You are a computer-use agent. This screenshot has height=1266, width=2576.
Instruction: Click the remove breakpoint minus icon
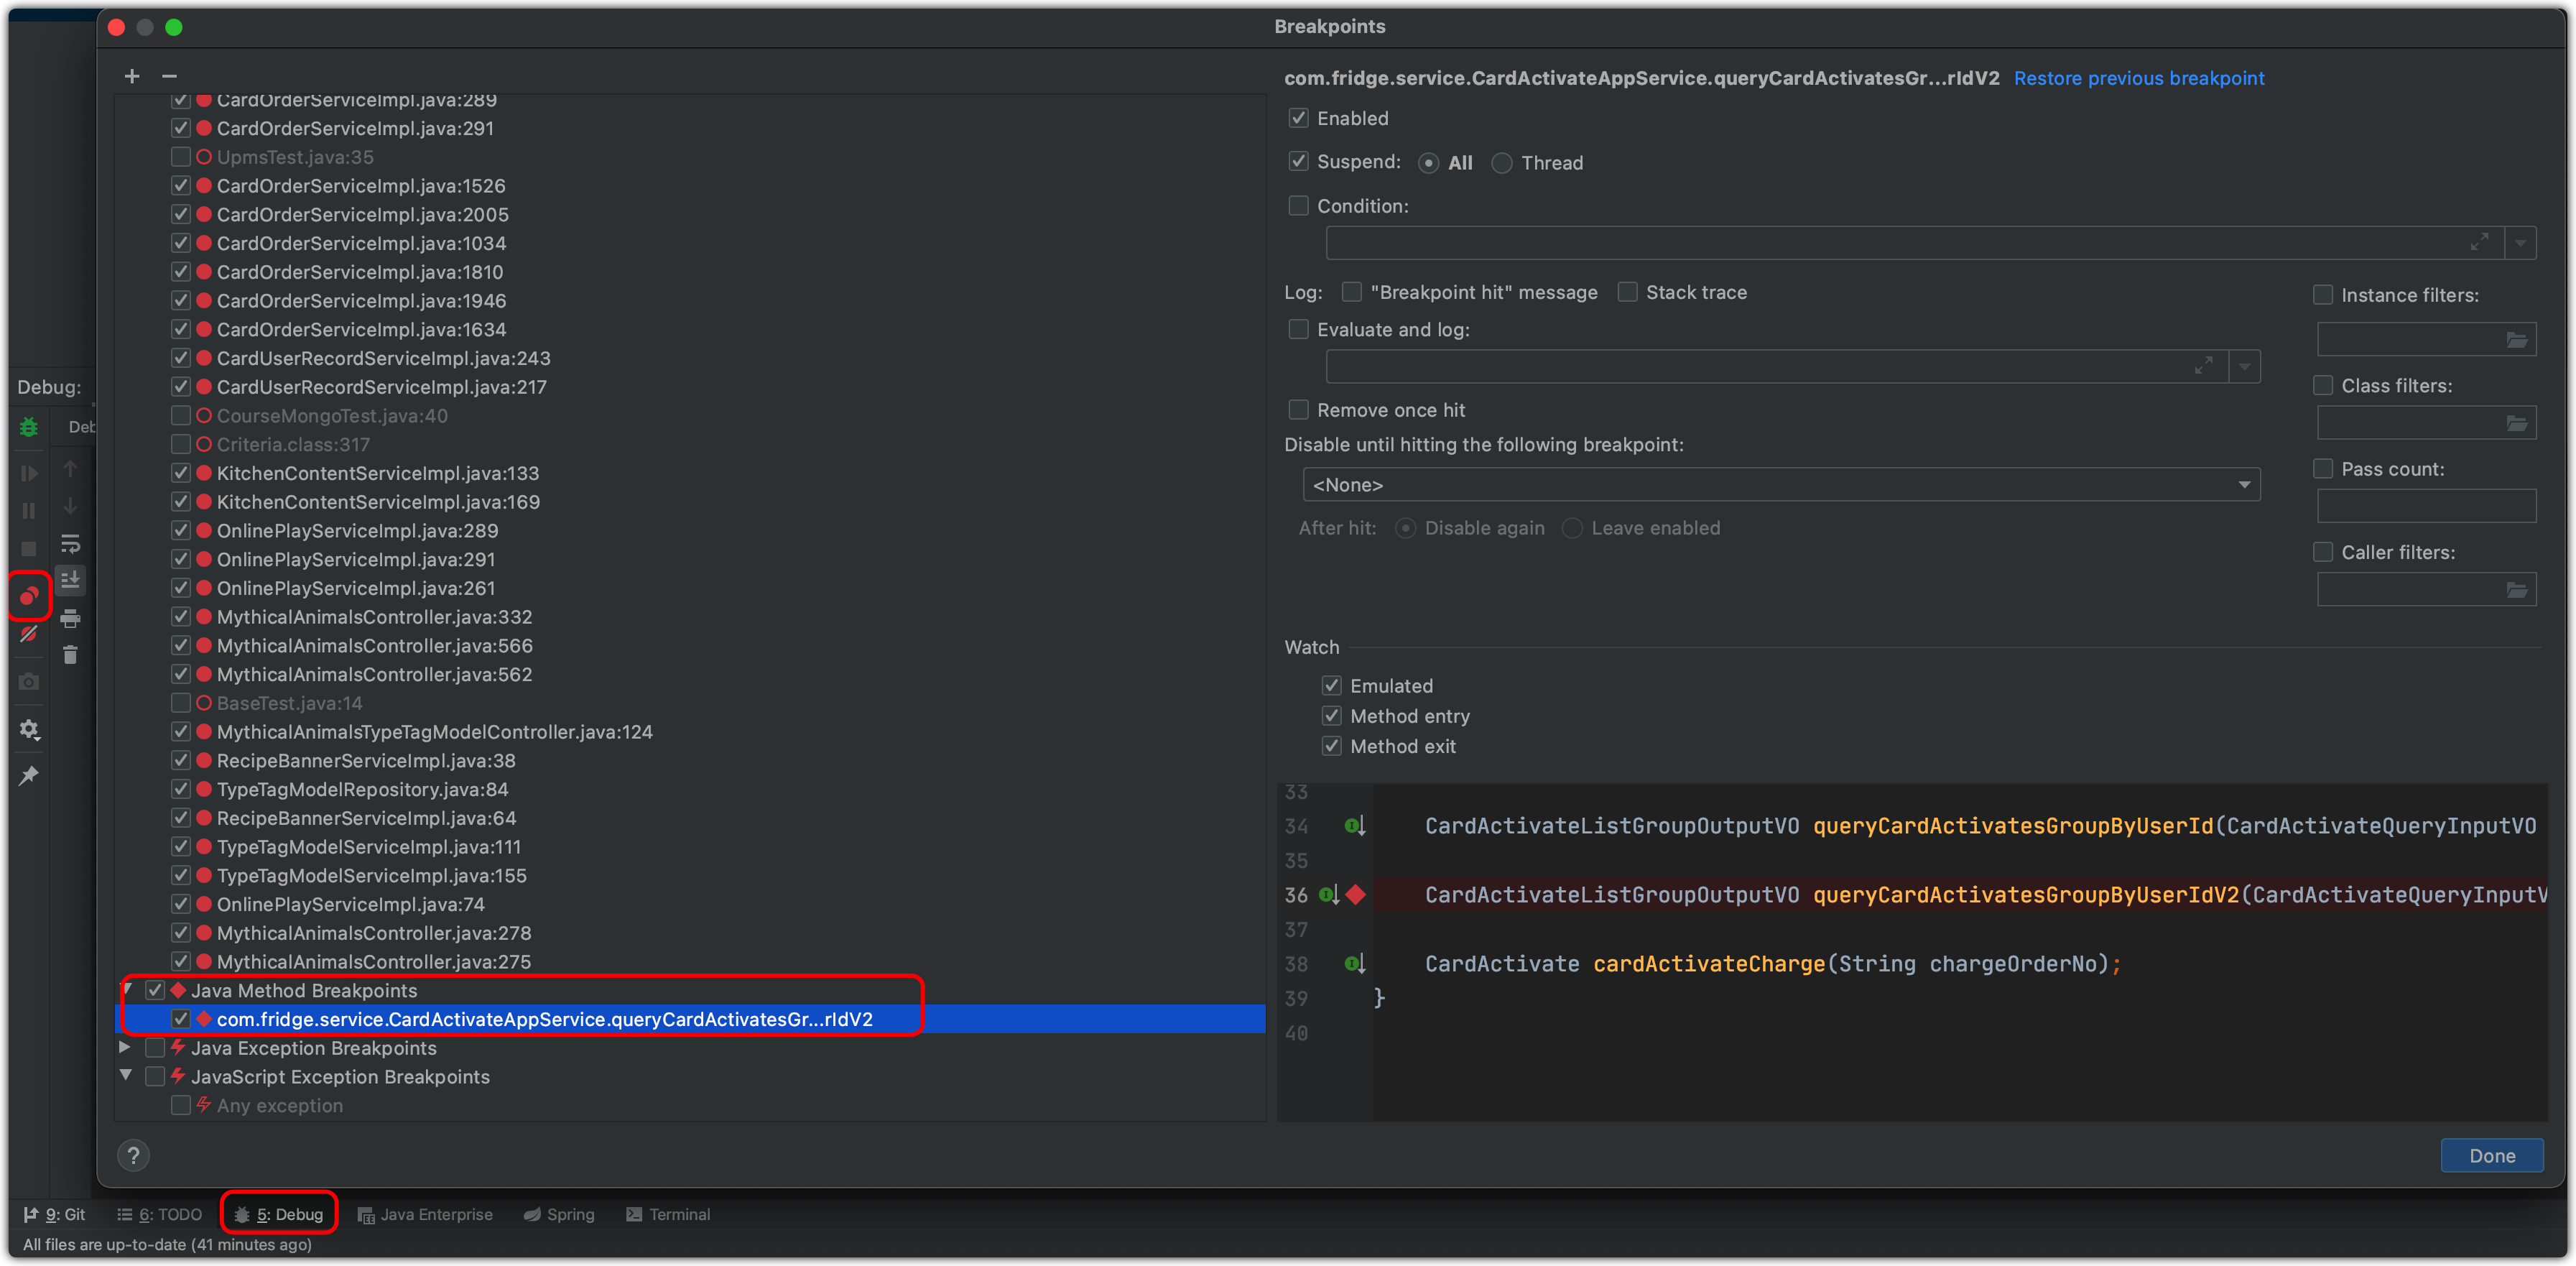169,76
